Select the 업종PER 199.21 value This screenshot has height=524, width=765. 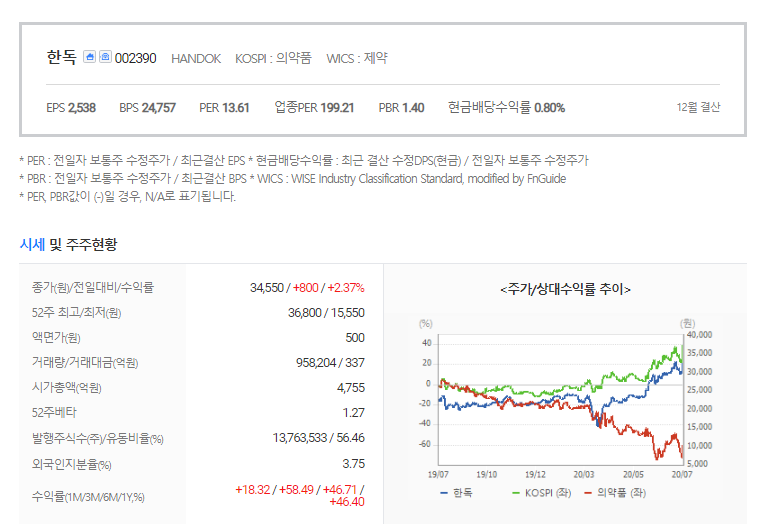[314, 107]
